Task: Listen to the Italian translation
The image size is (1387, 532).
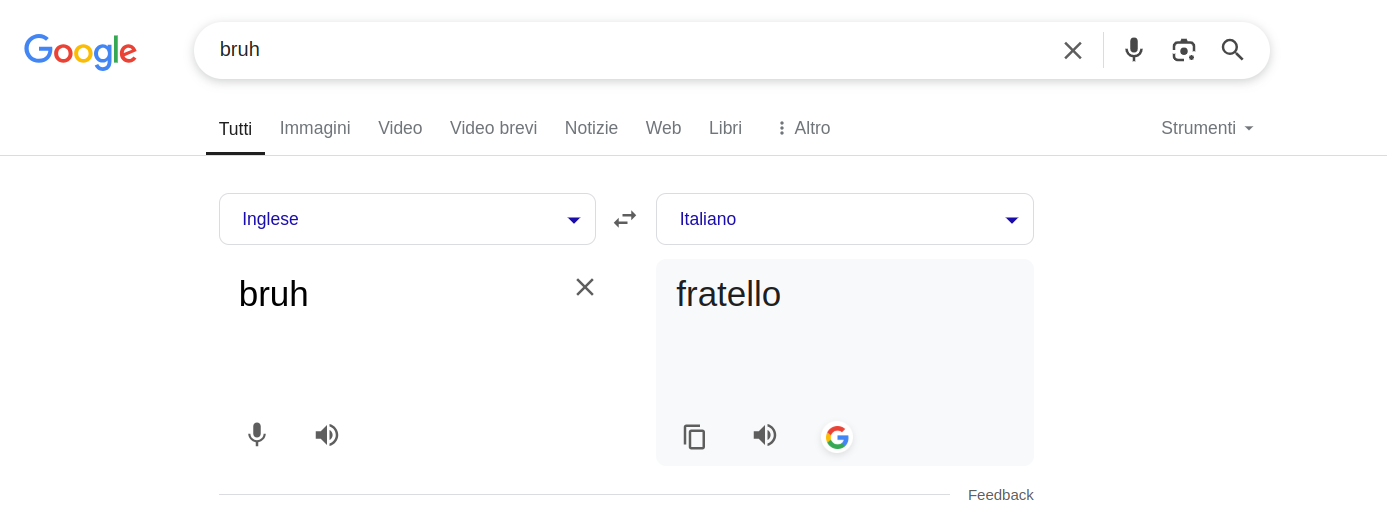Action: (765, 435)
